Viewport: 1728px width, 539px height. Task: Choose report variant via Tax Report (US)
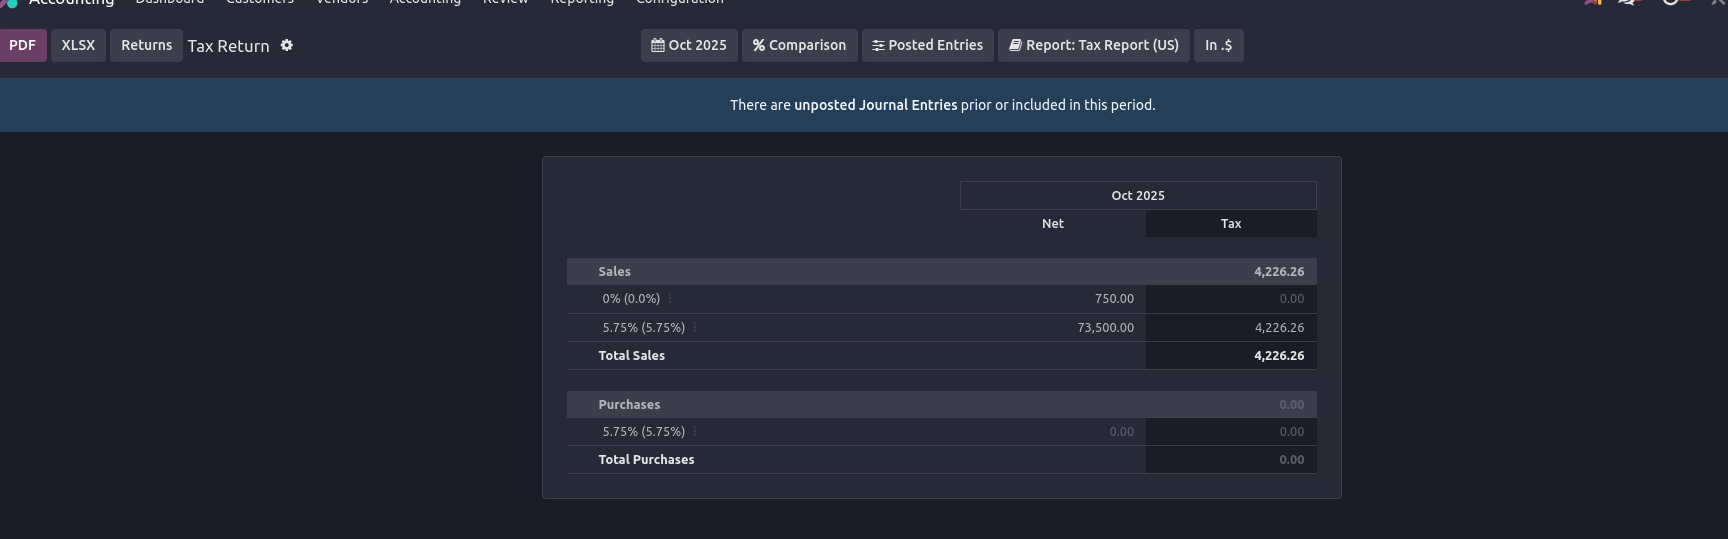[1093, 46]
